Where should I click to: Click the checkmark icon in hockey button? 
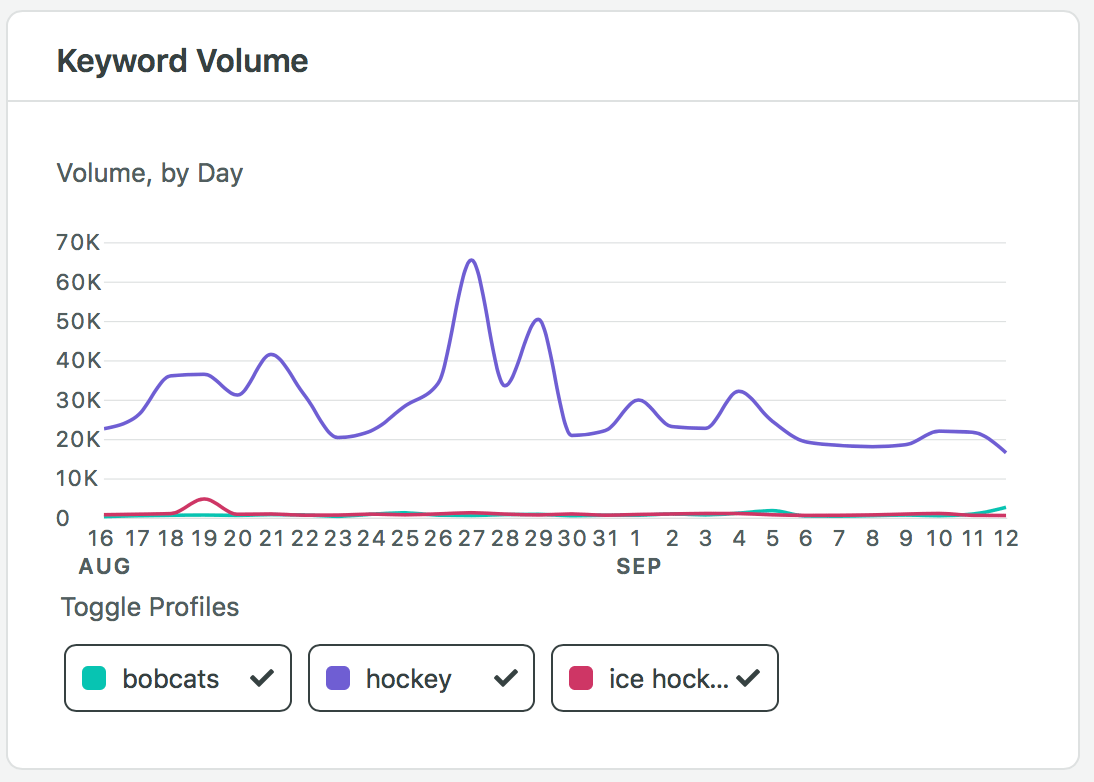[505, 679]
